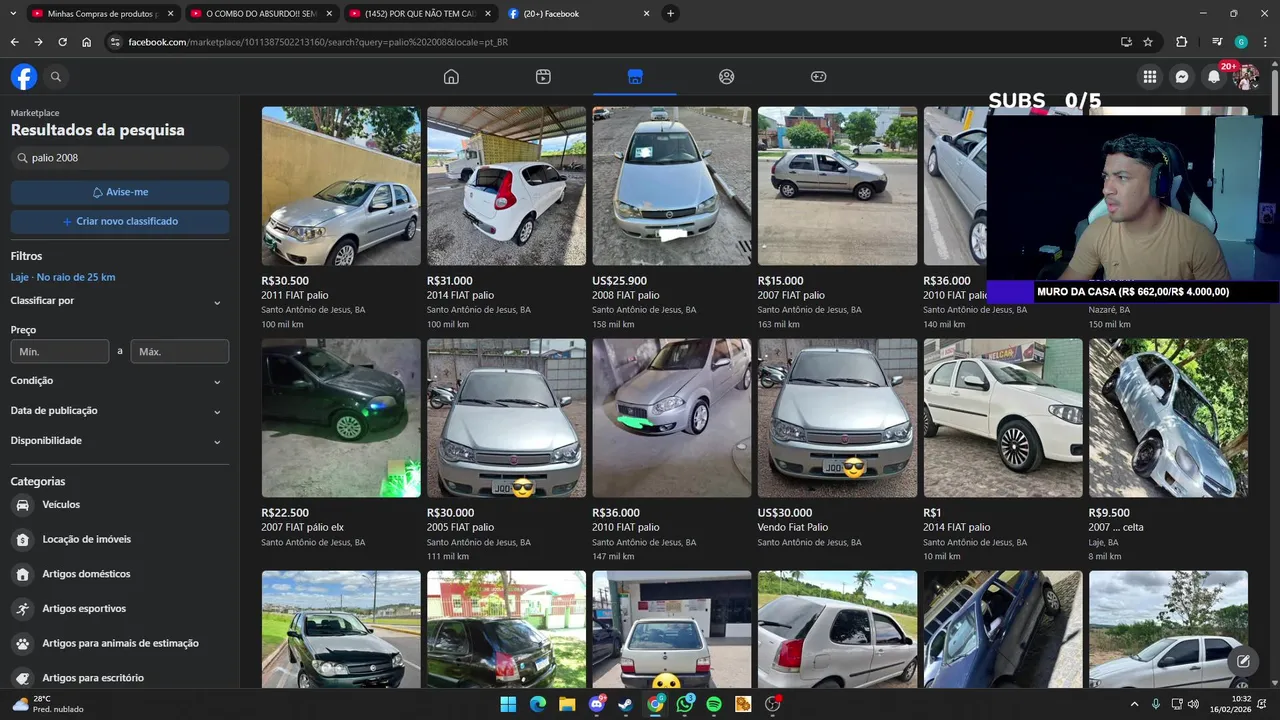The width and height of the screenshot is (1280, 720).
Task: Open Discord from the taskbar
Action: 597,704
